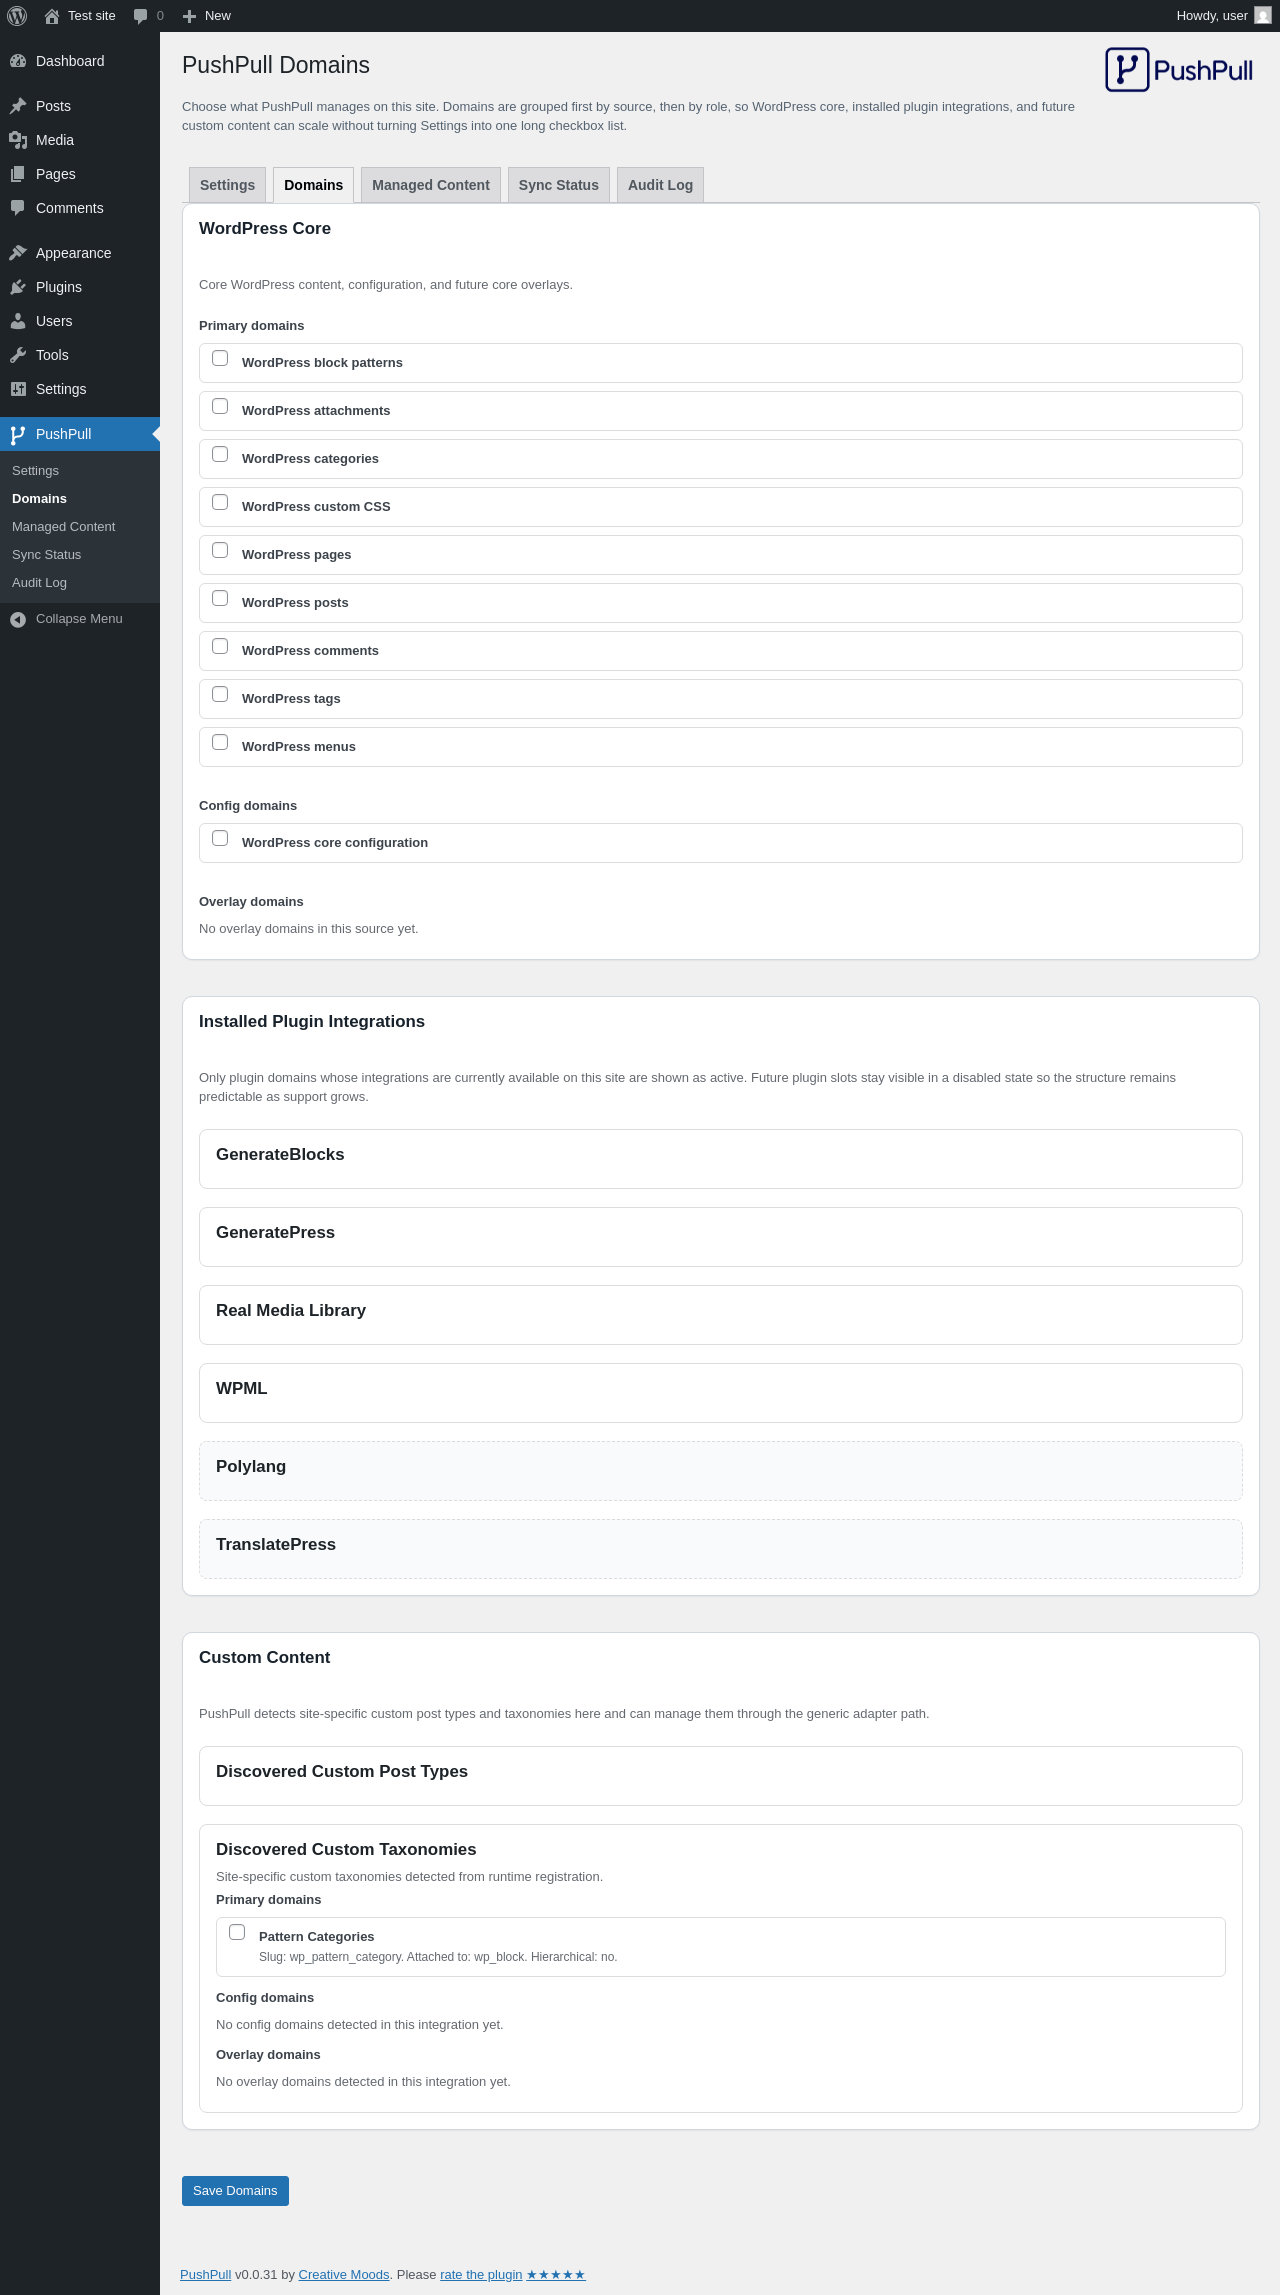
Task: Expand the WPML integration panel
Action: [x=721, y=1393]
